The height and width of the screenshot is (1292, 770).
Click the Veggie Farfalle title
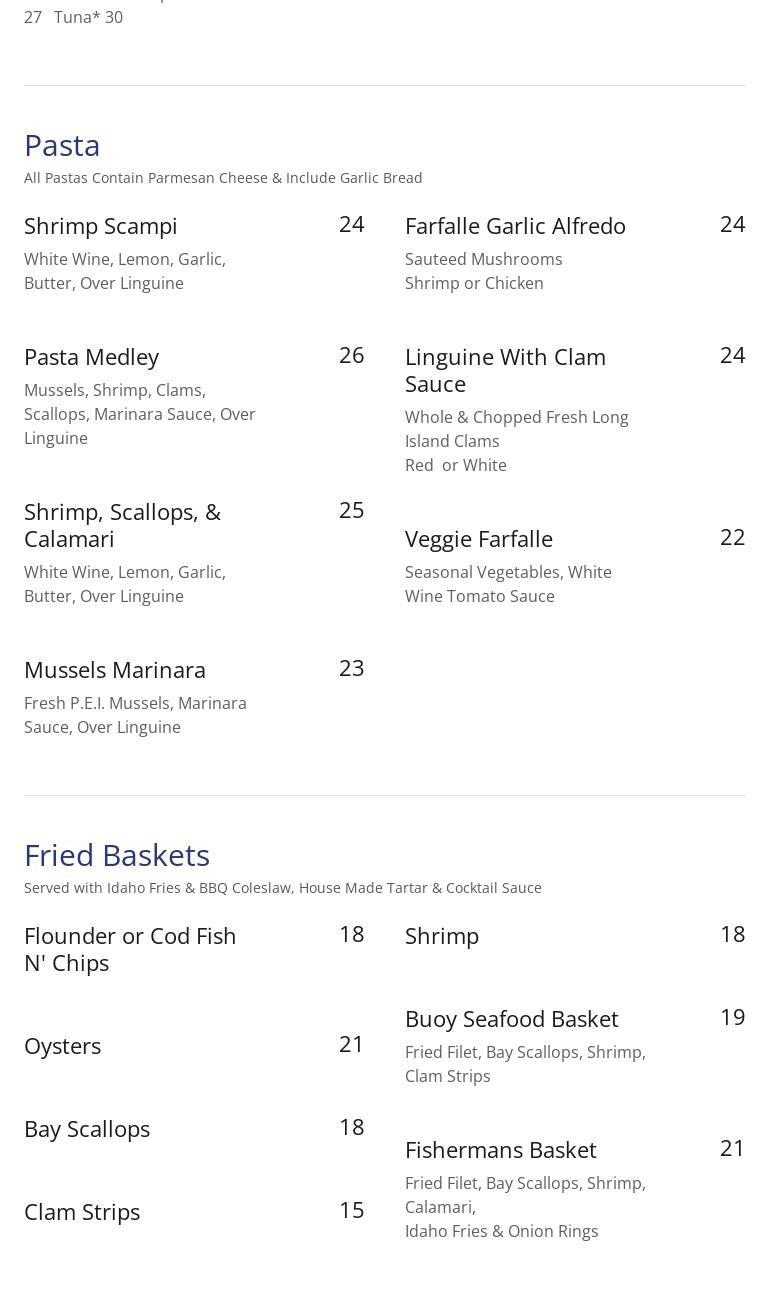479,539
